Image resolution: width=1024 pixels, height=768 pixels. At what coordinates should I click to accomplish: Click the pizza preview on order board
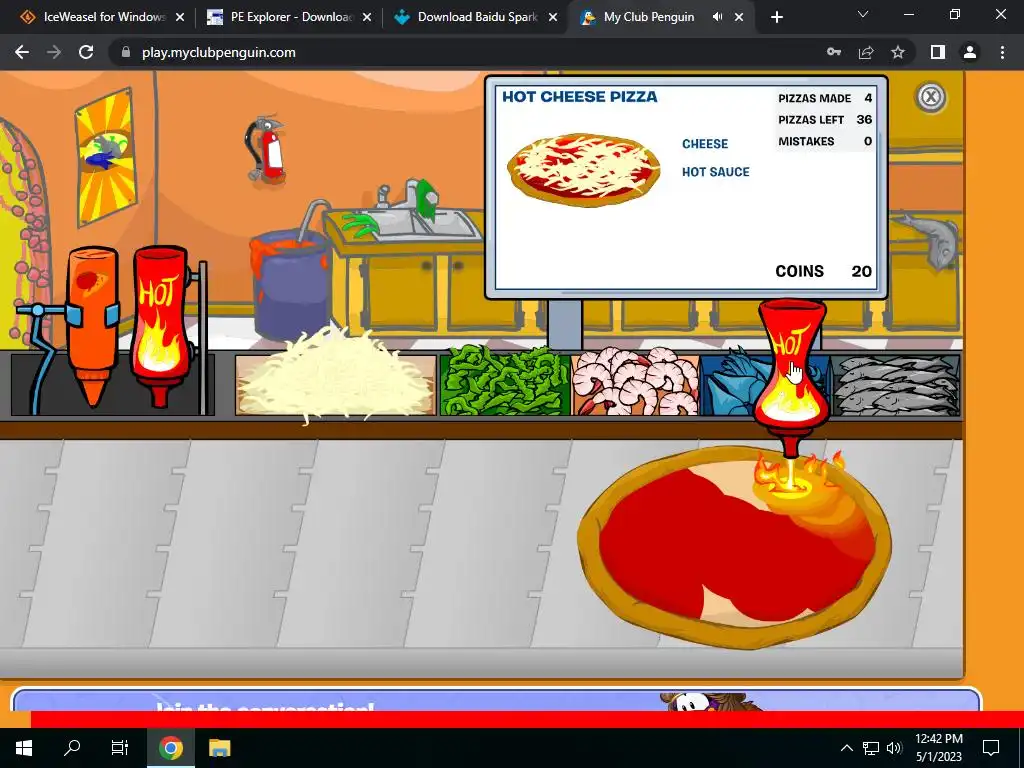pos(584,170)
